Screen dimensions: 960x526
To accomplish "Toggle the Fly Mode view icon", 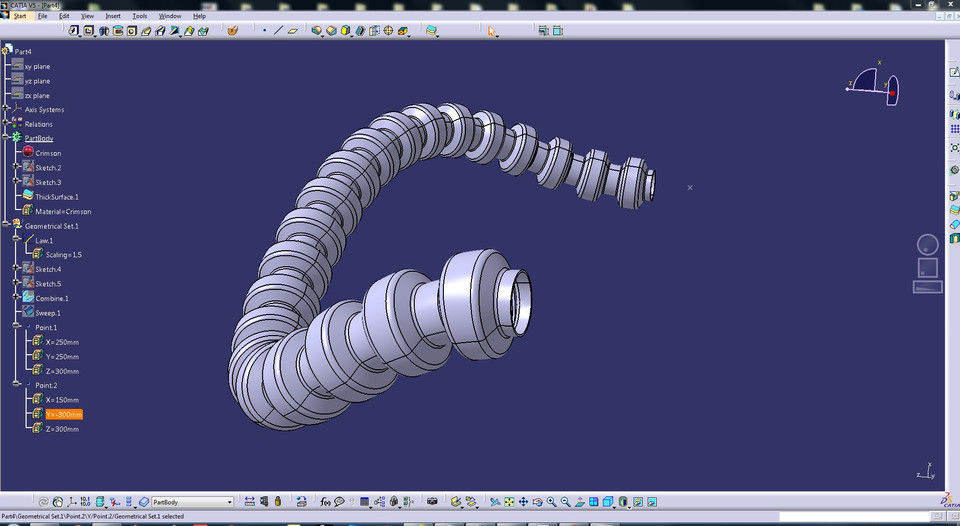I will tap(495, 502).
